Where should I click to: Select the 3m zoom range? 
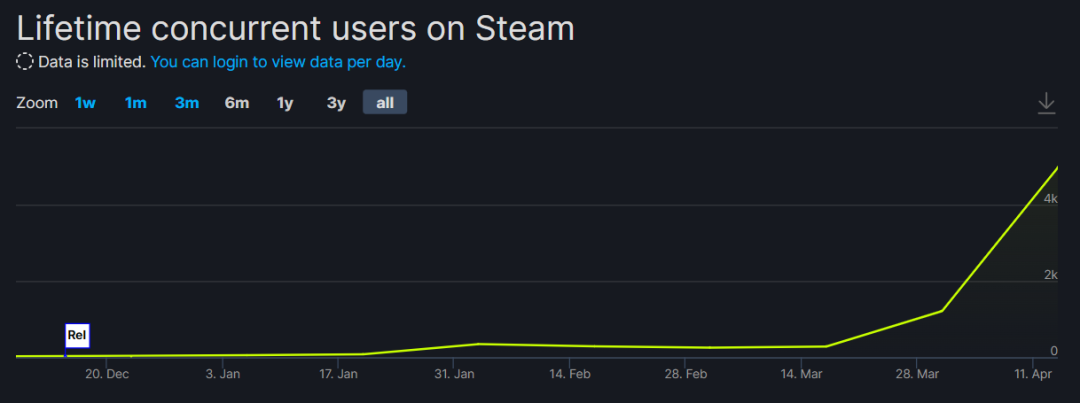click(187, 103)
